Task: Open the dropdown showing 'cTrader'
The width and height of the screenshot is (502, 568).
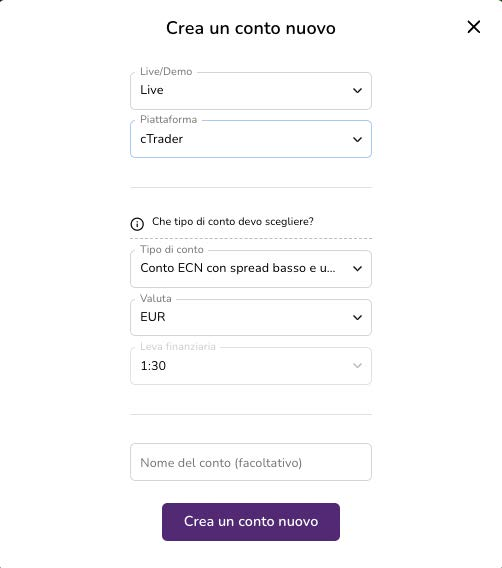Action: (x=251, y=139)
